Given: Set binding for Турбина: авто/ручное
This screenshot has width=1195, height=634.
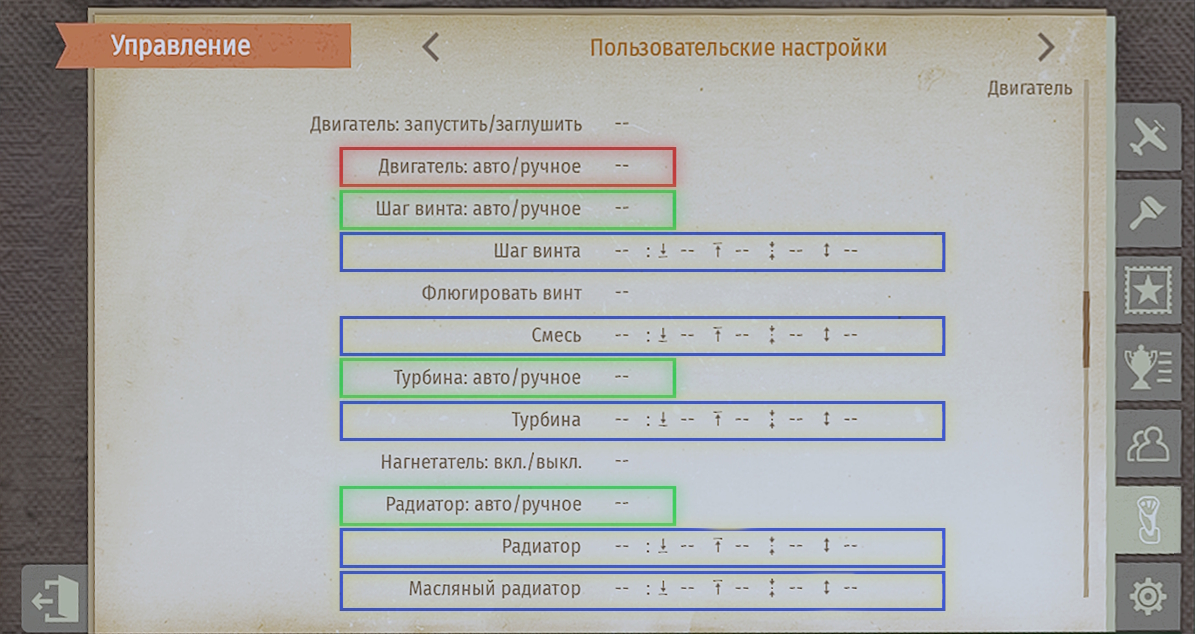Looking at the screenshot, I should click(622, 377).
